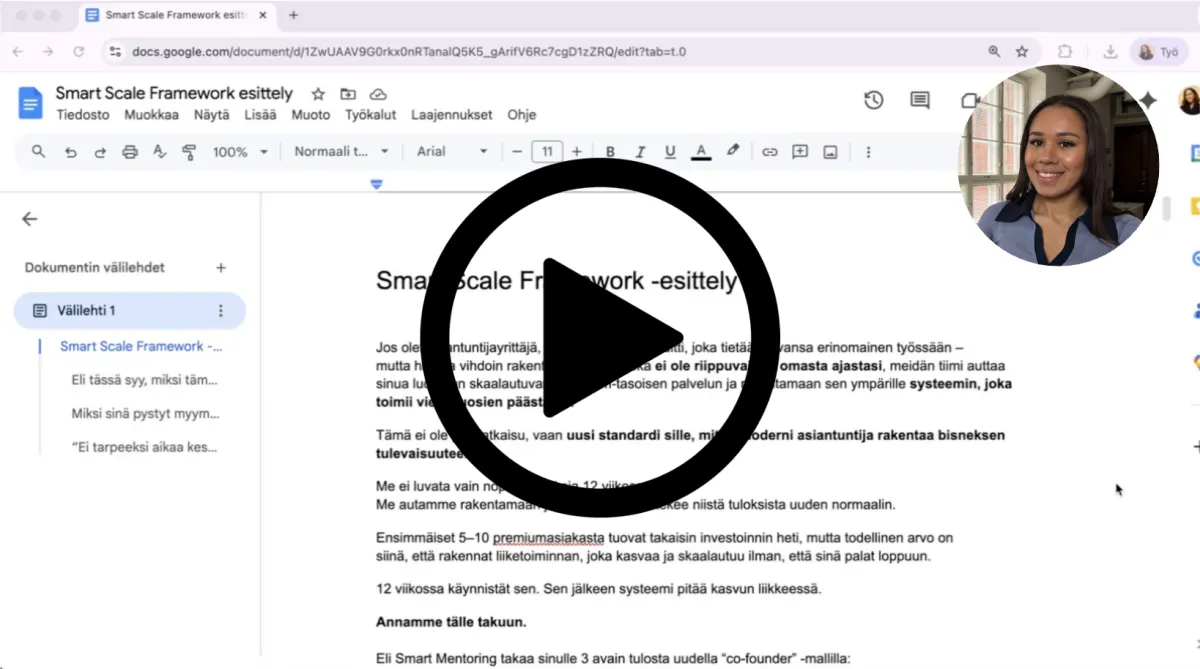Open the browser zoom magnifier icon
The height and width of the screenshot is (669, 1200).
[x=994, y=52]
